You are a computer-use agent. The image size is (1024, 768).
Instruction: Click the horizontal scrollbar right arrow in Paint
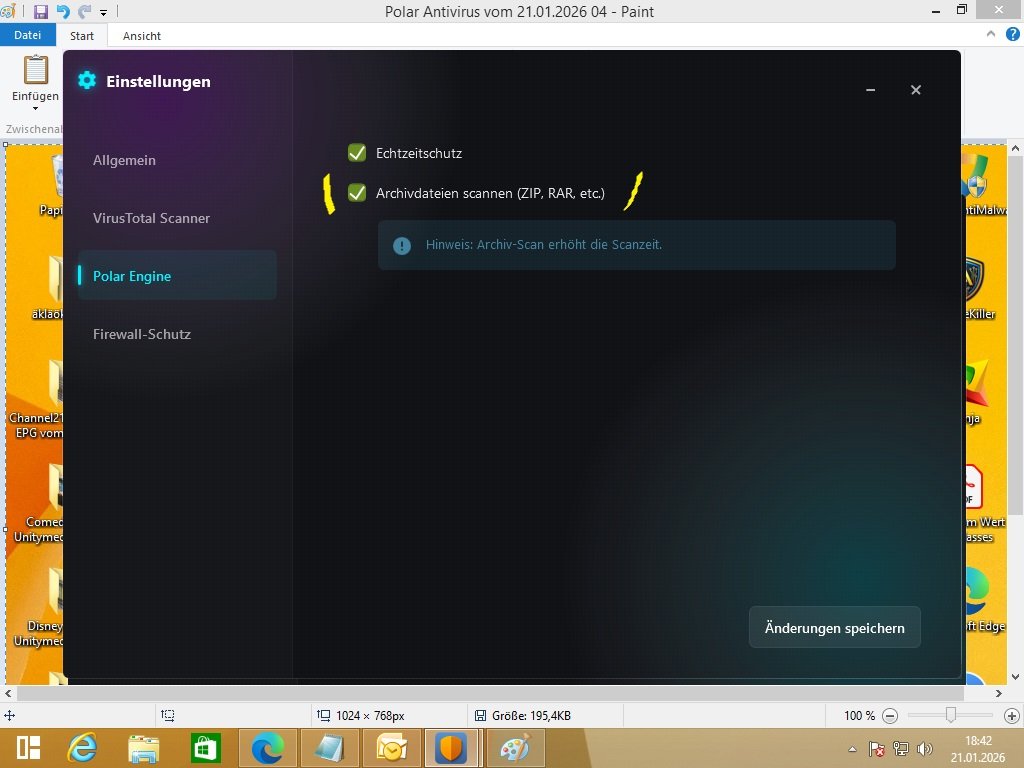[998, 693]
